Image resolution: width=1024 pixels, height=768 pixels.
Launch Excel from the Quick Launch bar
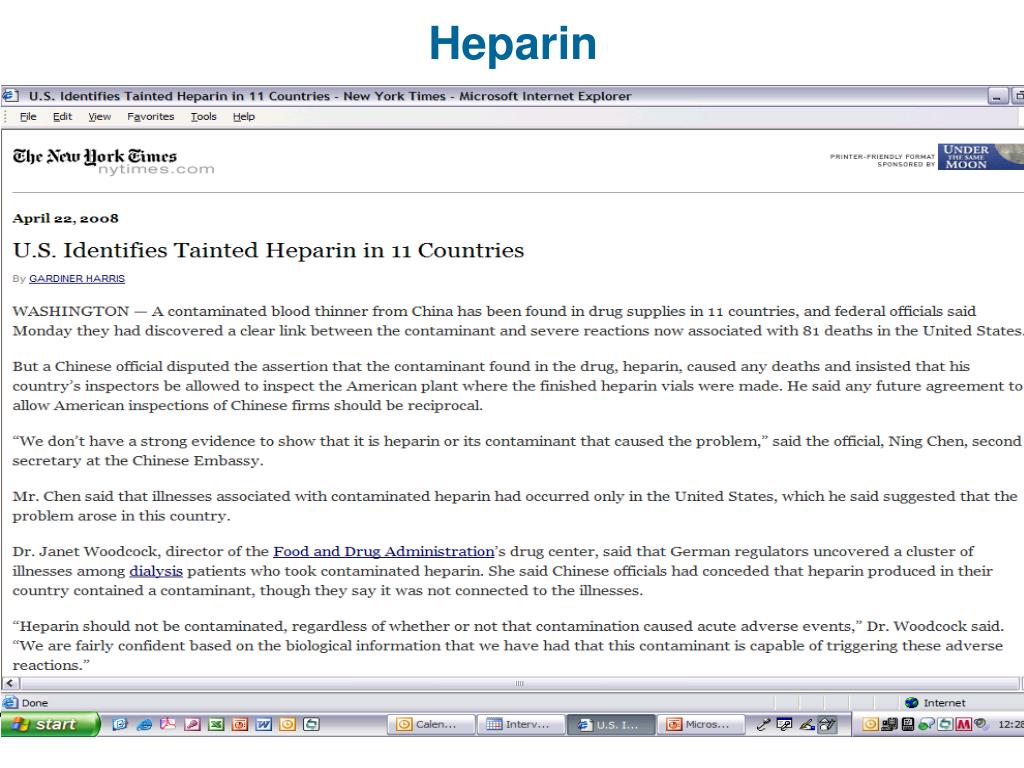tap(216, 724)
